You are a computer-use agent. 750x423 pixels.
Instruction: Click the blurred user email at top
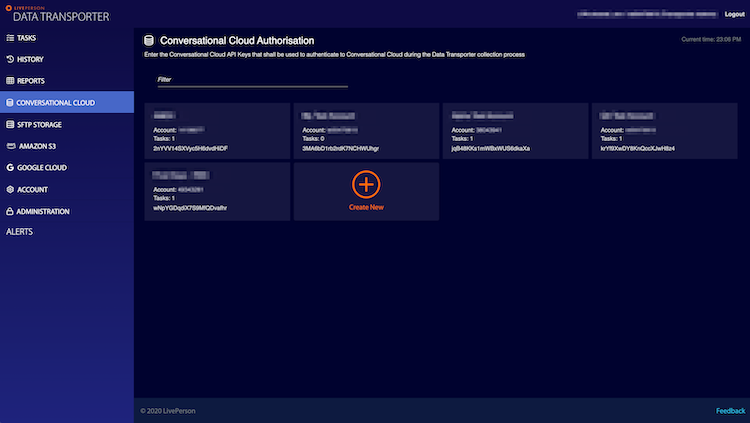coord(647,14)
